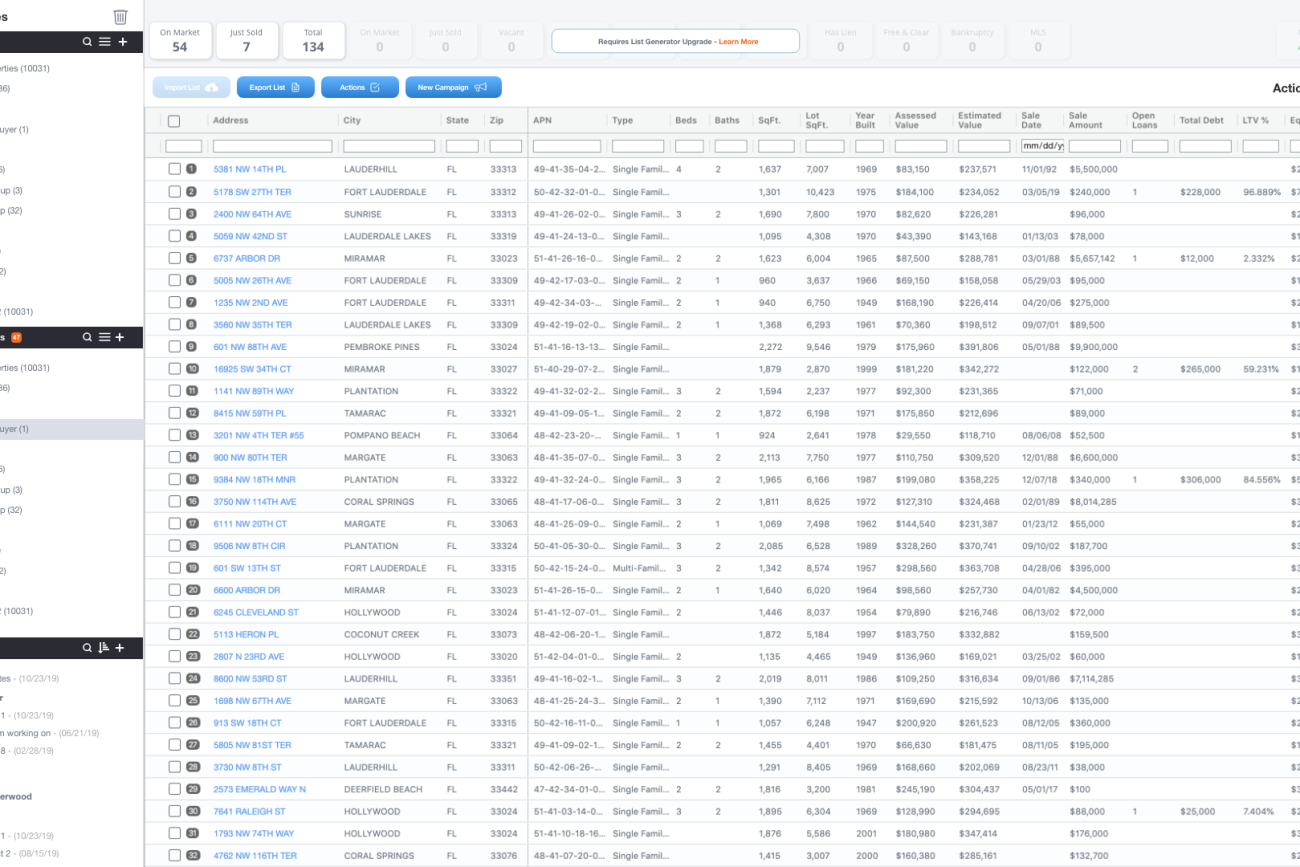Open the list menu in the 47 badge header
The image size is (1300, 867).
[x=104, y=338]
